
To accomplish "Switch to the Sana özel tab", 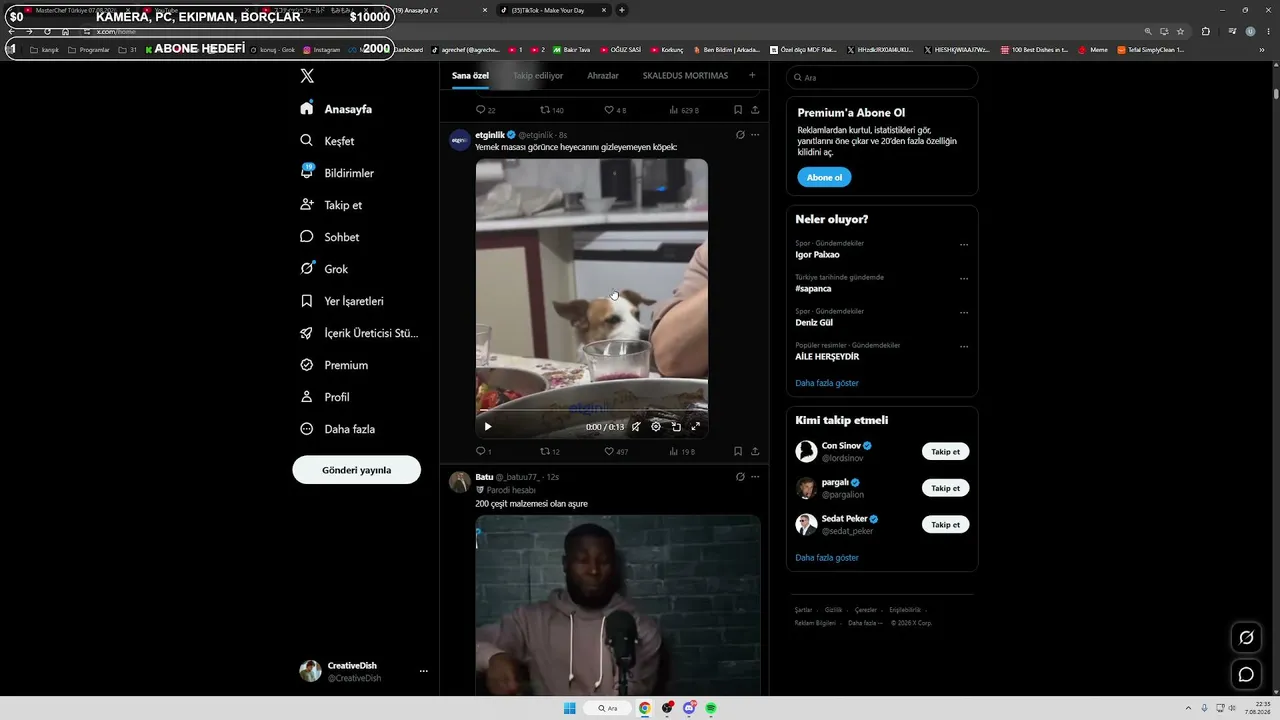I will pos(470,76).
